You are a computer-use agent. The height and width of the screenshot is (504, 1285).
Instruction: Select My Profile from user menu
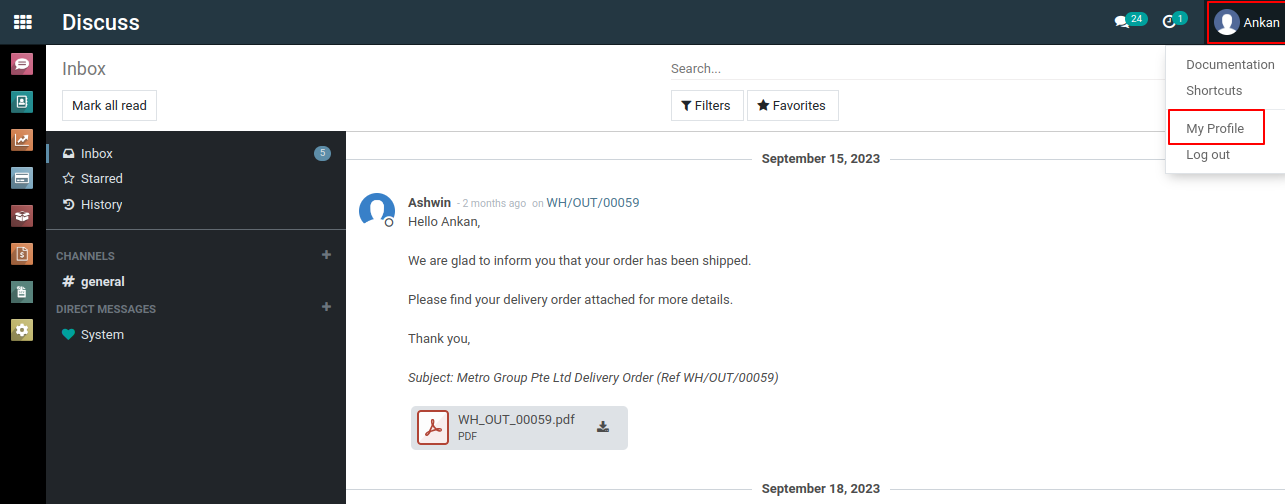(x=1215, y=128)
